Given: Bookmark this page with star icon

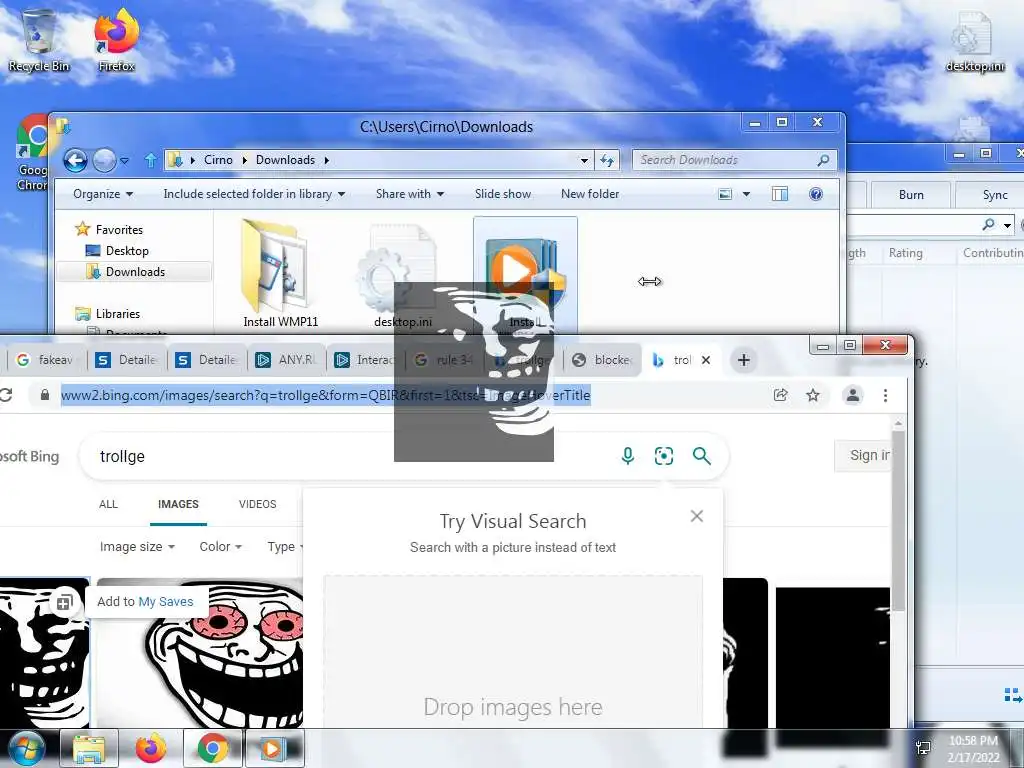Looking at the screenshot, I should [x=812, y=395].
